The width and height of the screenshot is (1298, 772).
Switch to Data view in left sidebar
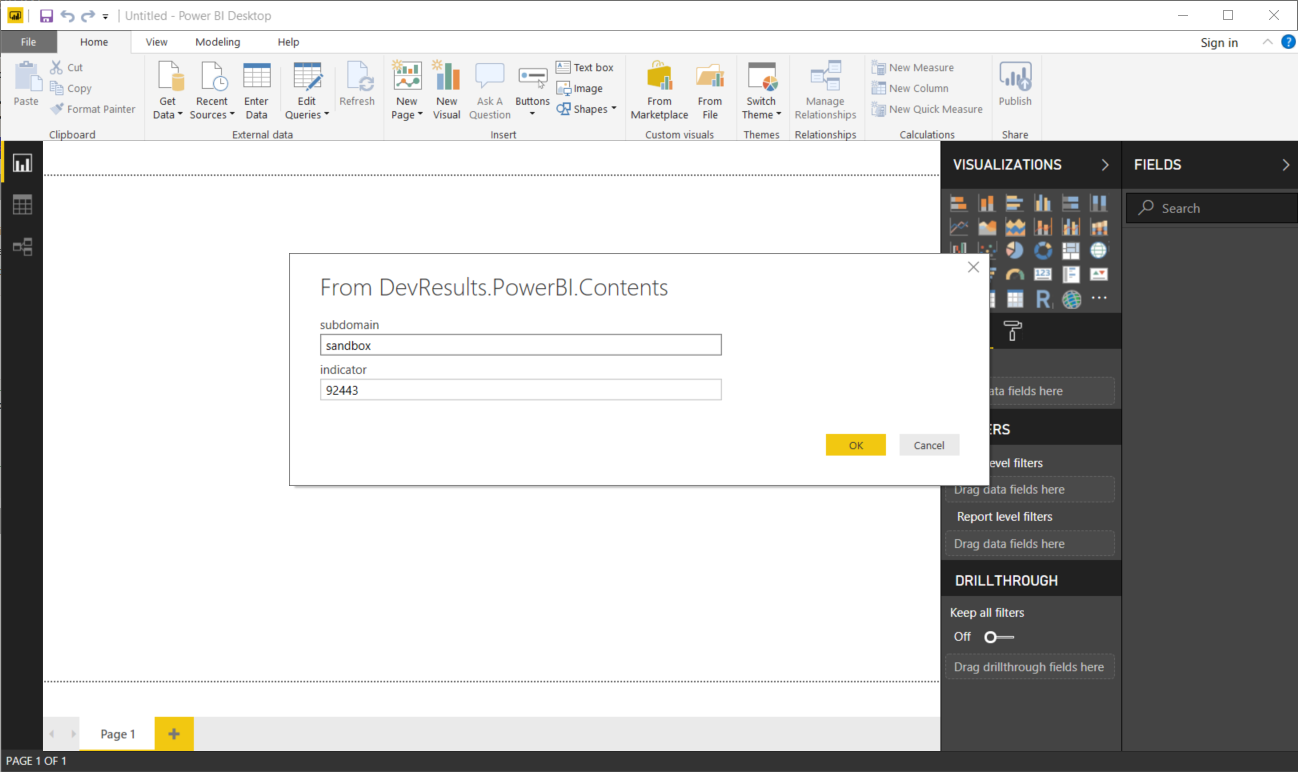tap(22, 205)
